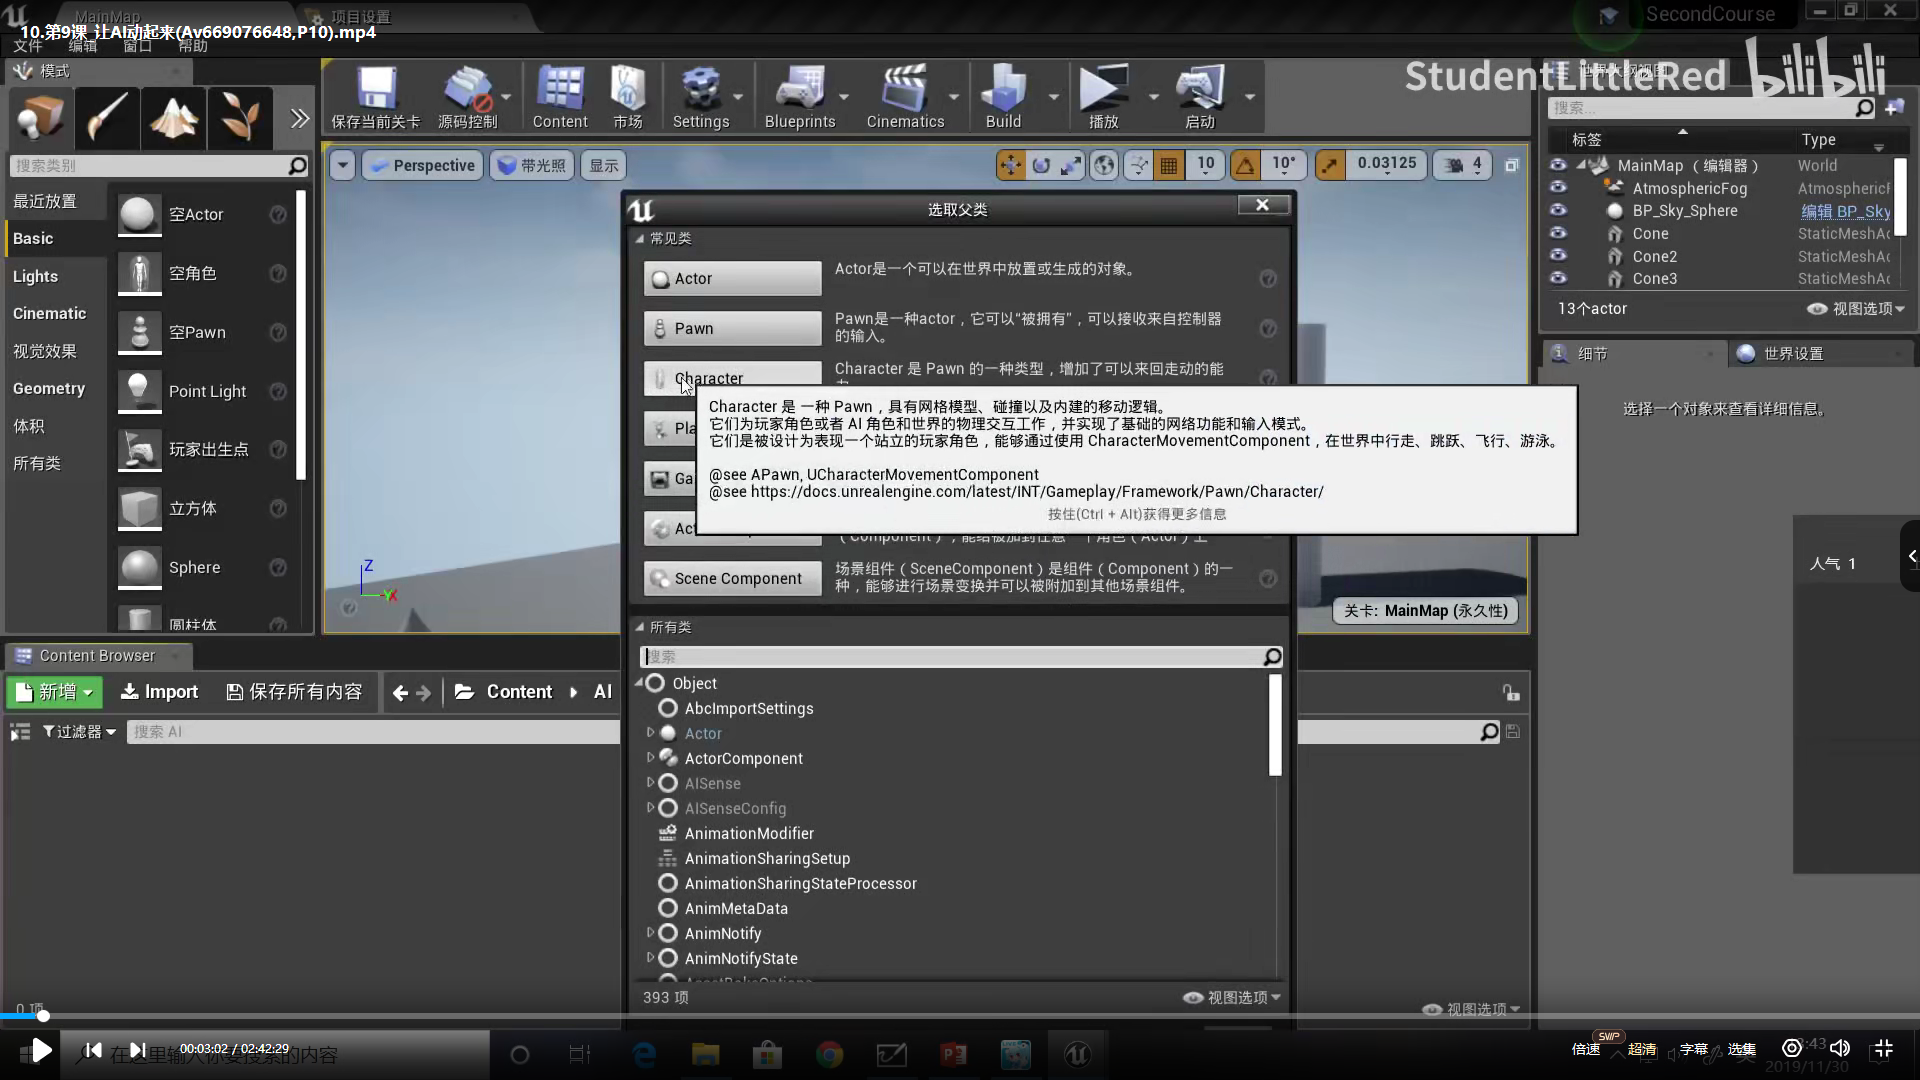The width and height of the screenshot is (1920, 1080).
Task: Open the Settings toolbar icon
Action: click(701, 97)
